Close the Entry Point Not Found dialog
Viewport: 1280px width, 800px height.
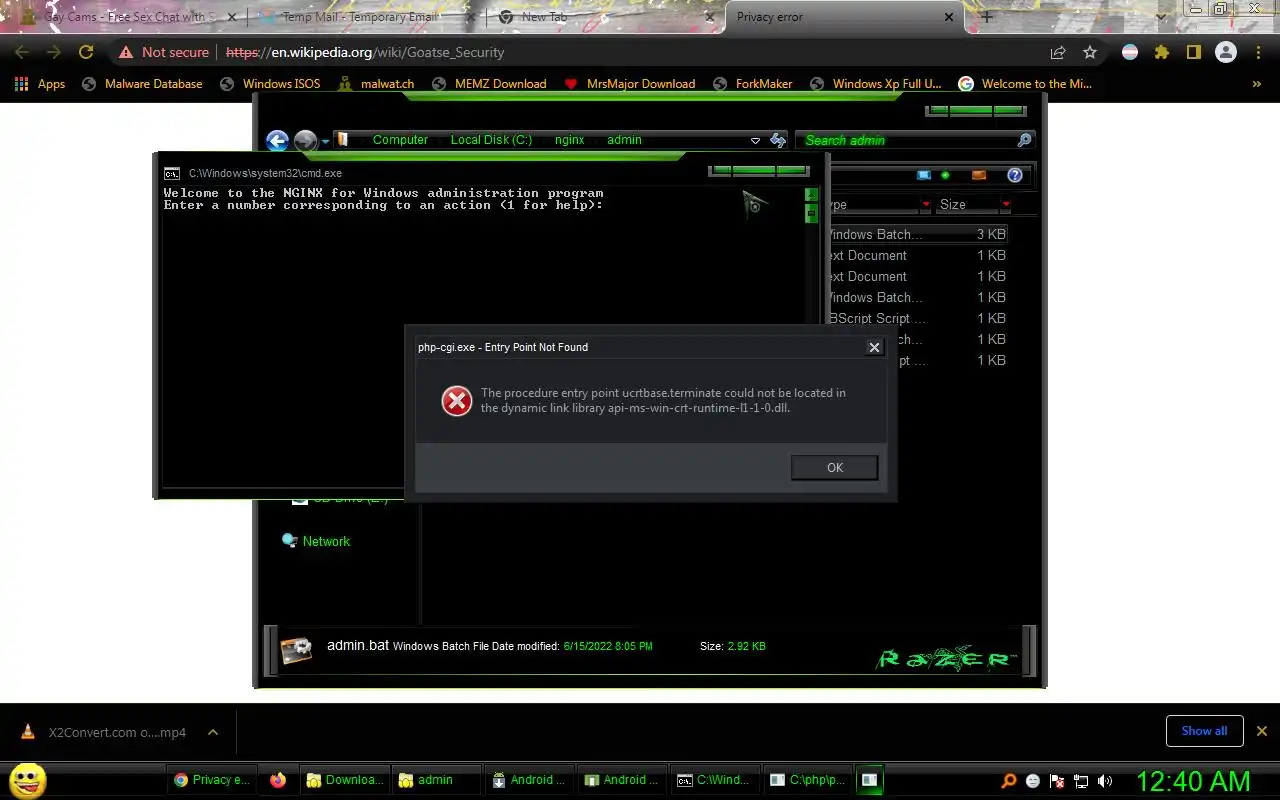coord(874,347)
